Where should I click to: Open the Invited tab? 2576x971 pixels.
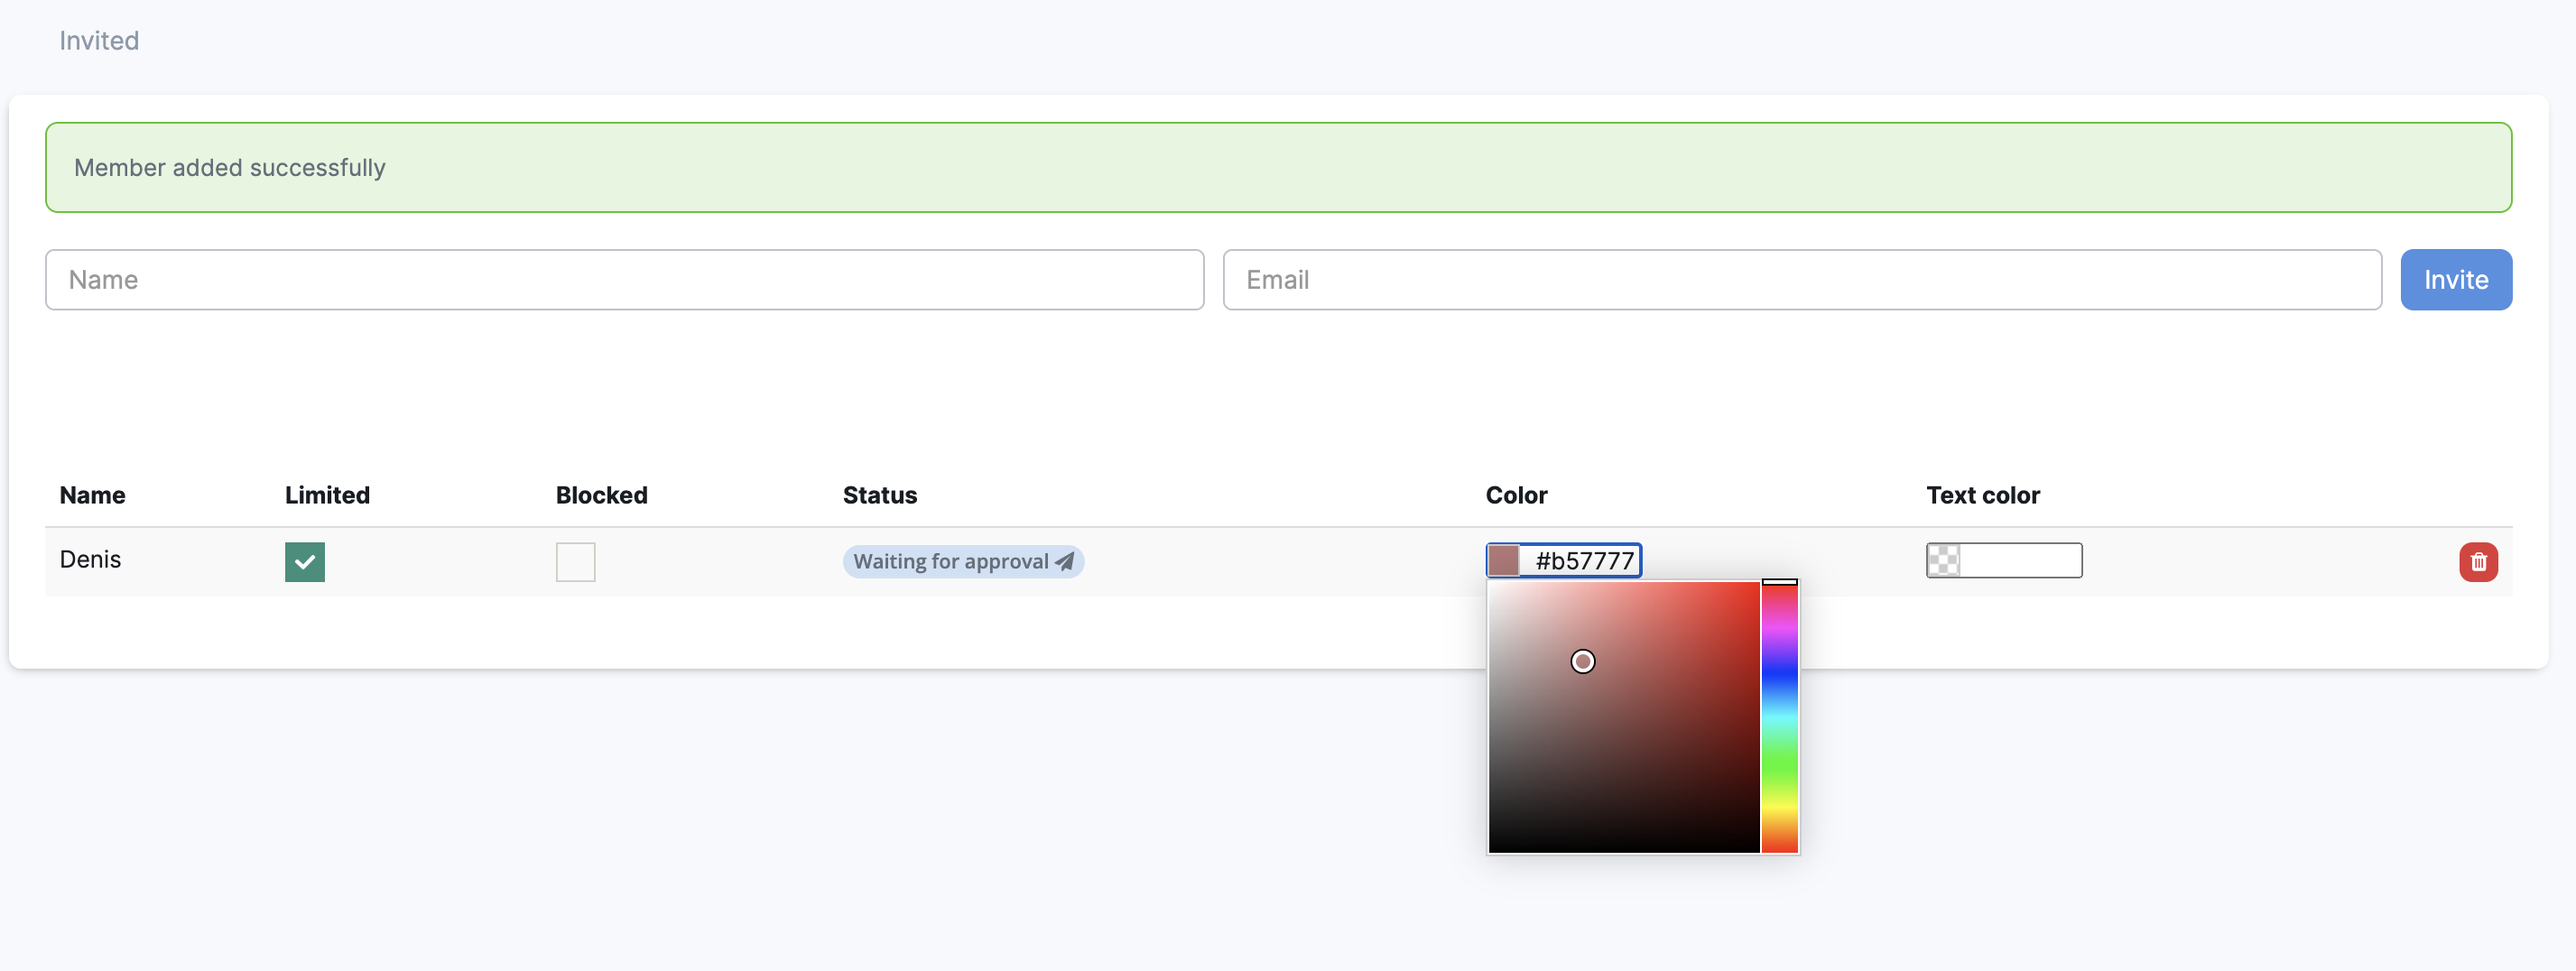point(99,41)
